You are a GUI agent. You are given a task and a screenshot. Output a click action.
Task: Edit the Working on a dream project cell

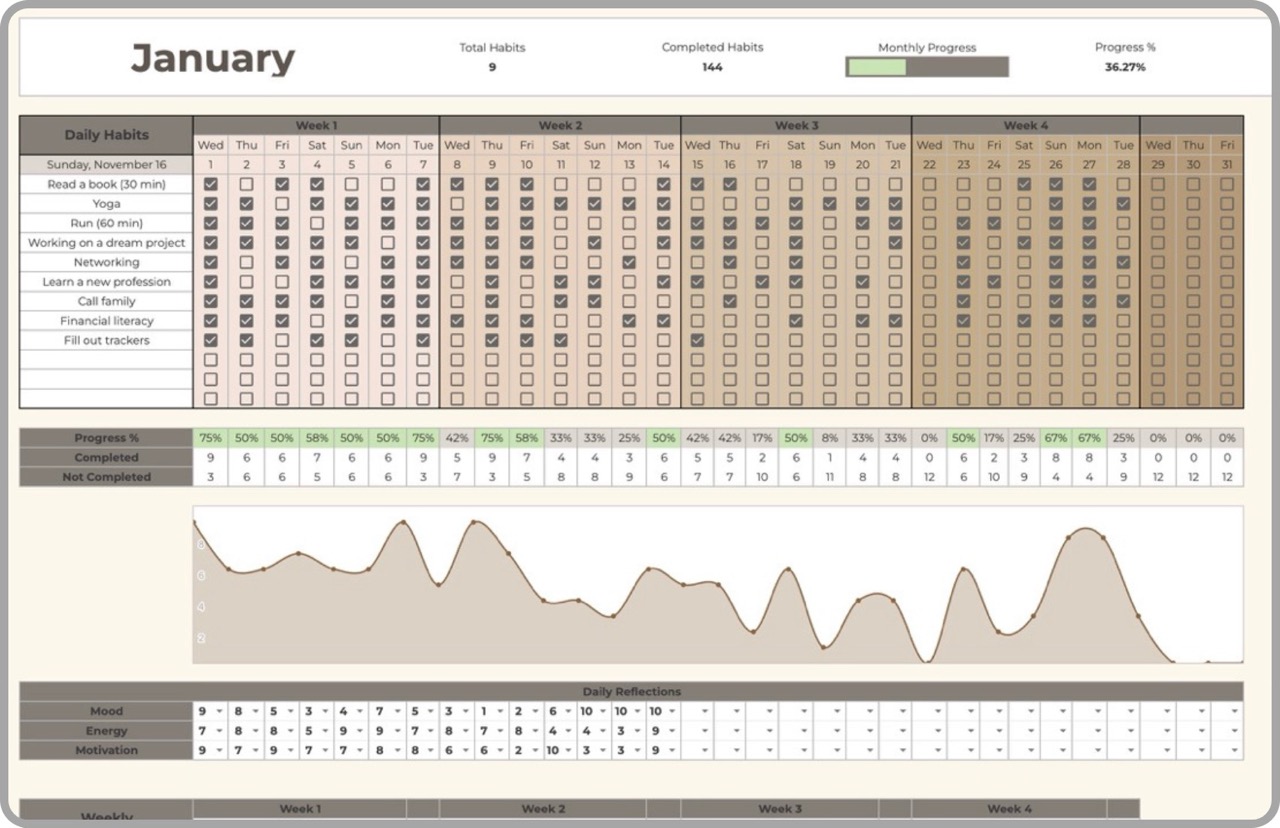click(106, 243)
